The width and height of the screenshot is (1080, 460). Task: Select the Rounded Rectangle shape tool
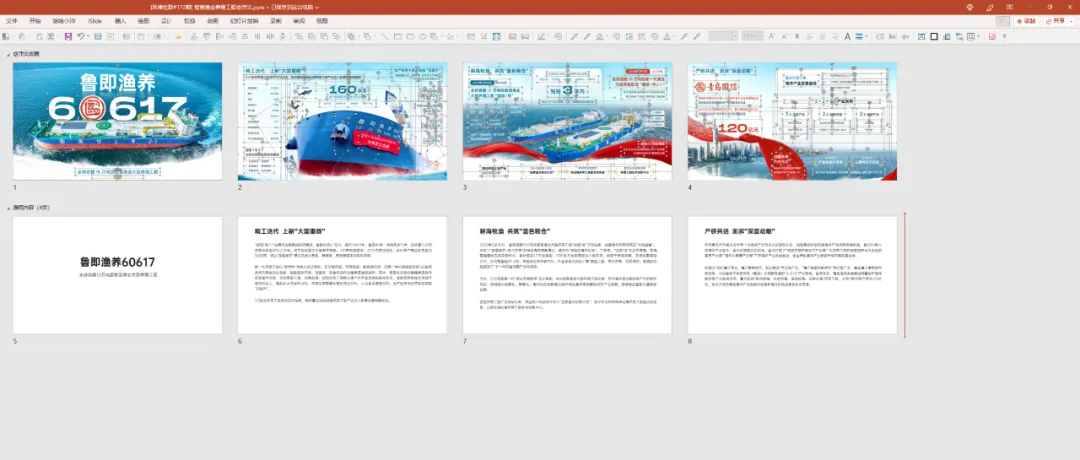pyautogui.click(x=410, y=36)
